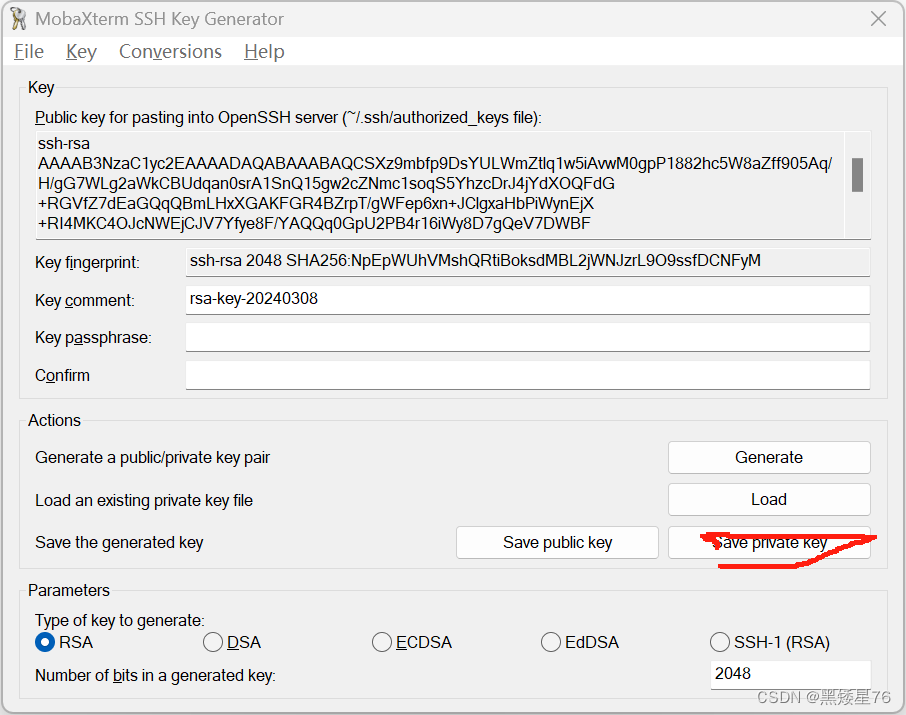The image size is (906, 715).
Task: Close the SSH Key Generator window
Action: click(878, 19)
